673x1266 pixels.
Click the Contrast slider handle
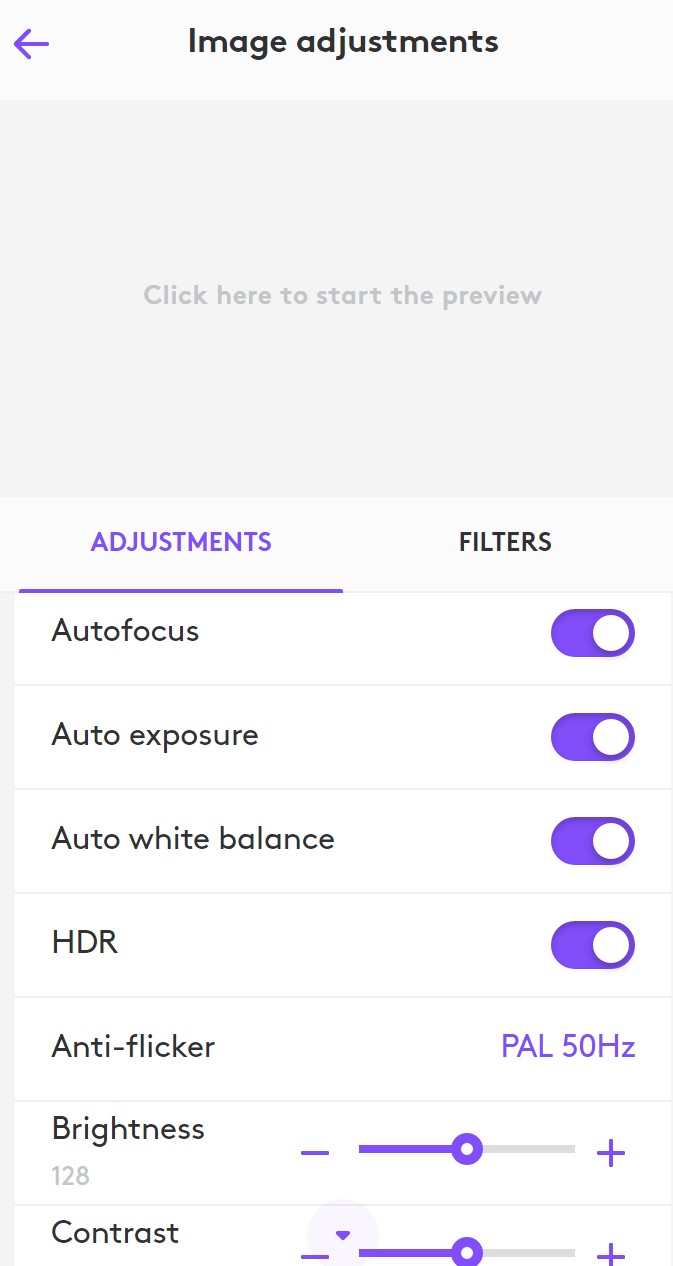point(464,1252)
